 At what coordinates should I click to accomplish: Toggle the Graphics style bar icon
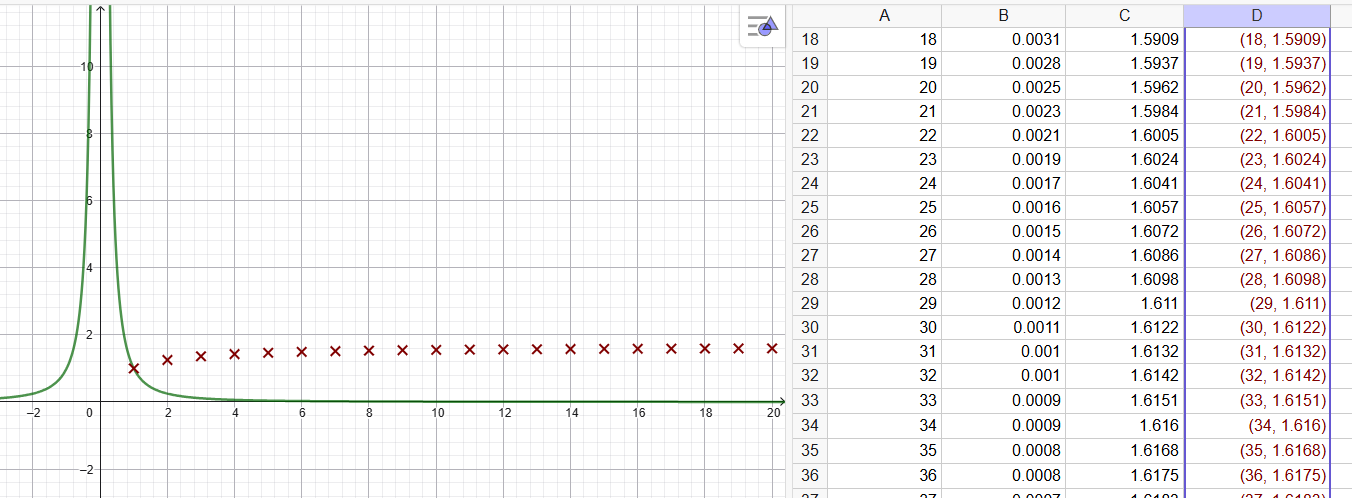pyautogui.click(x=761, y=26)
